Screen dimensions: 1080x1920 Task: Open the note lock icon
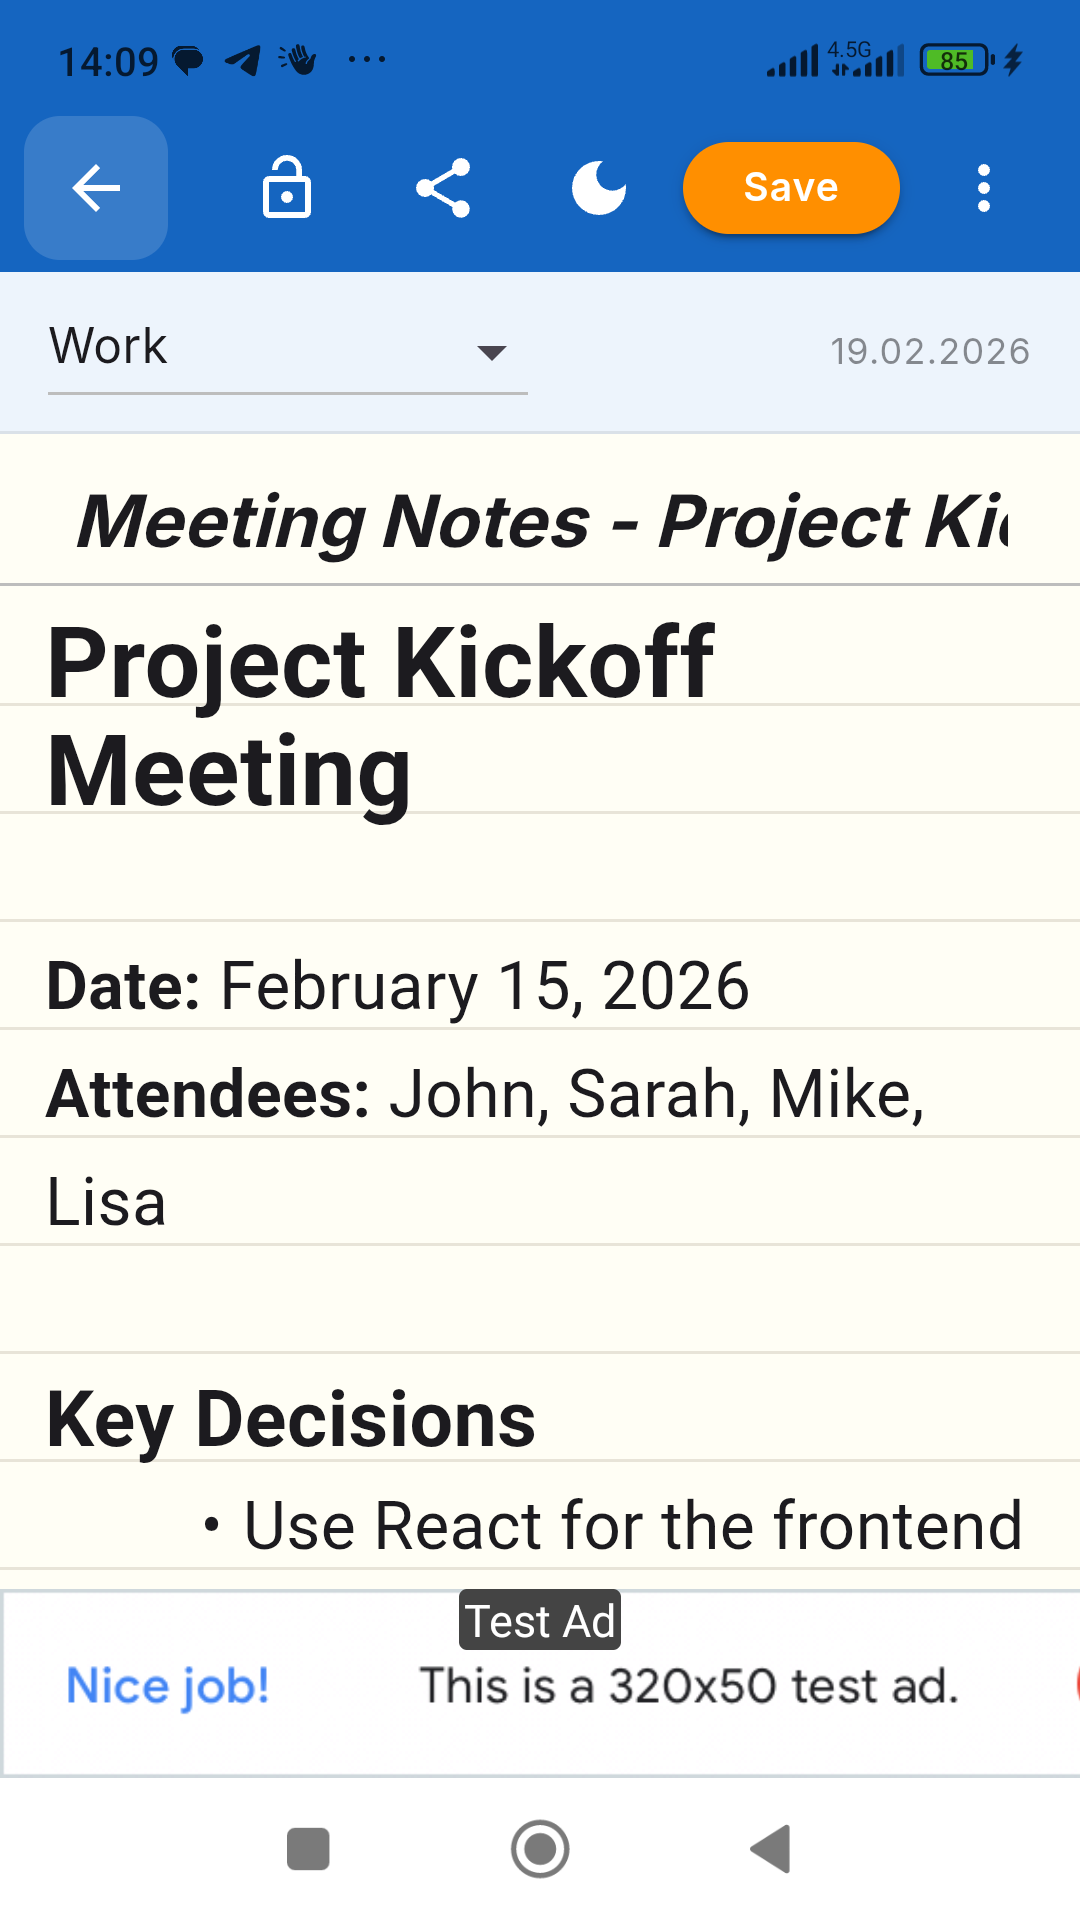(x=287, y=188)
